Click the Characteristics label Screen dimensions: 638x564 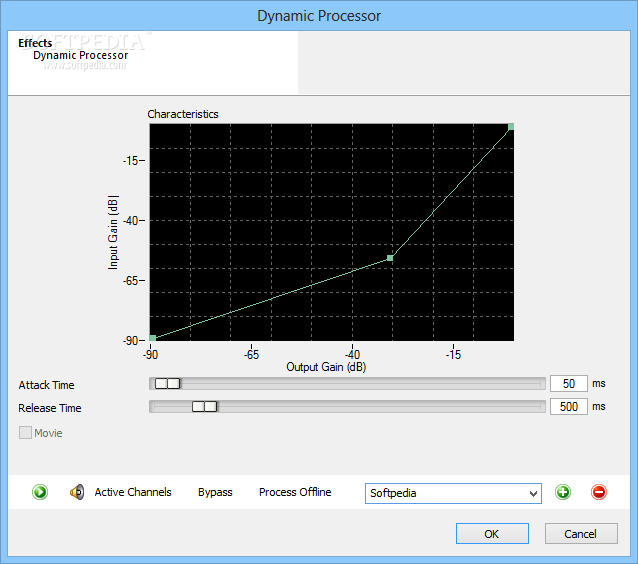(x=183, y=114)
